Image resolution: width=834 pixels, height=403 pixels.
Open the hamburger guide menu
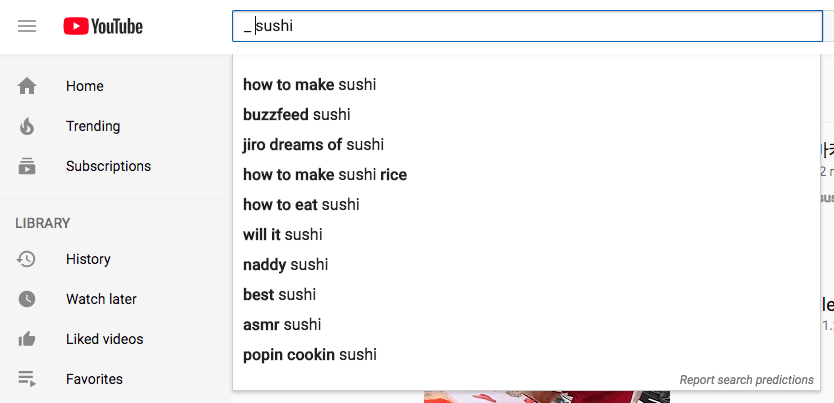[x=27, y=26]
